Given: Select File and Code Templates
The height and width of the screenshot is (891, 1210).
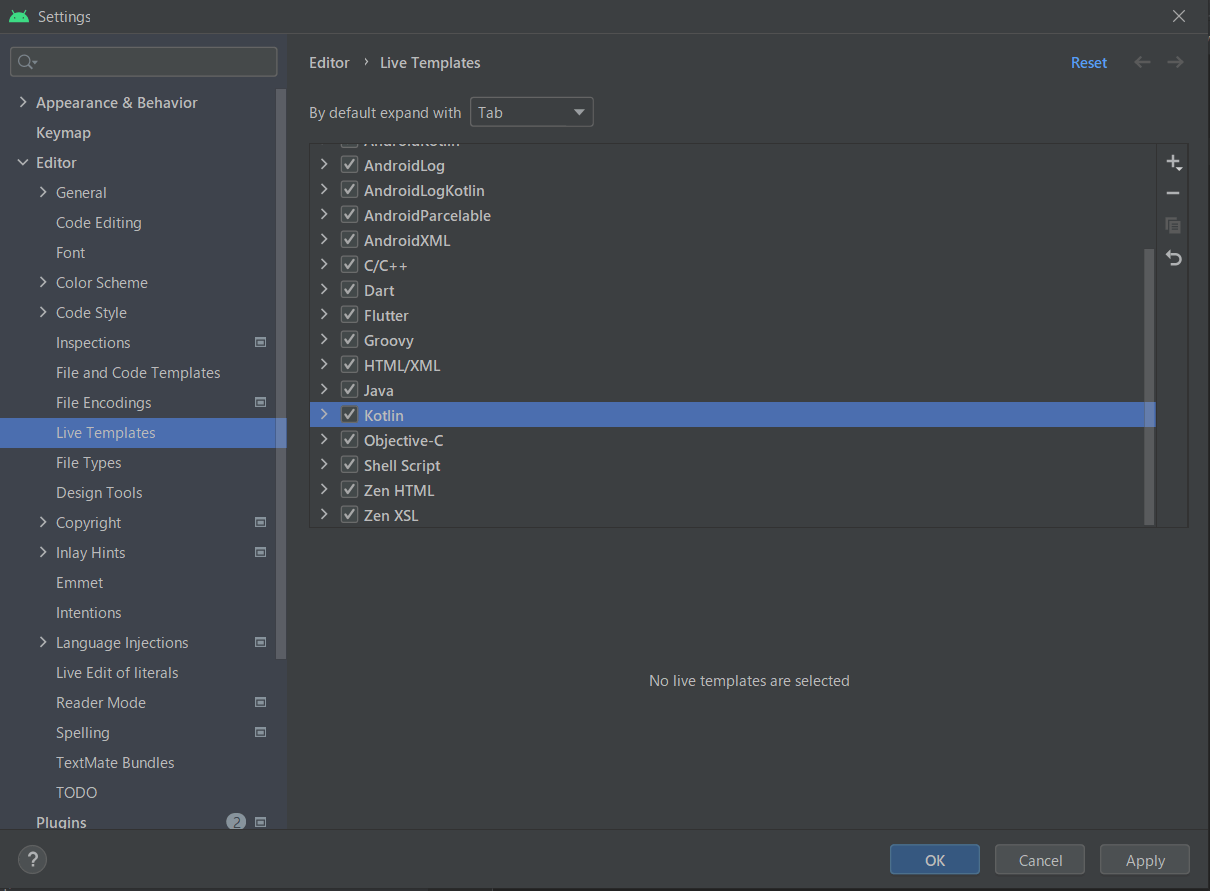Looking at the screenshot, I should tap(138, 372).
